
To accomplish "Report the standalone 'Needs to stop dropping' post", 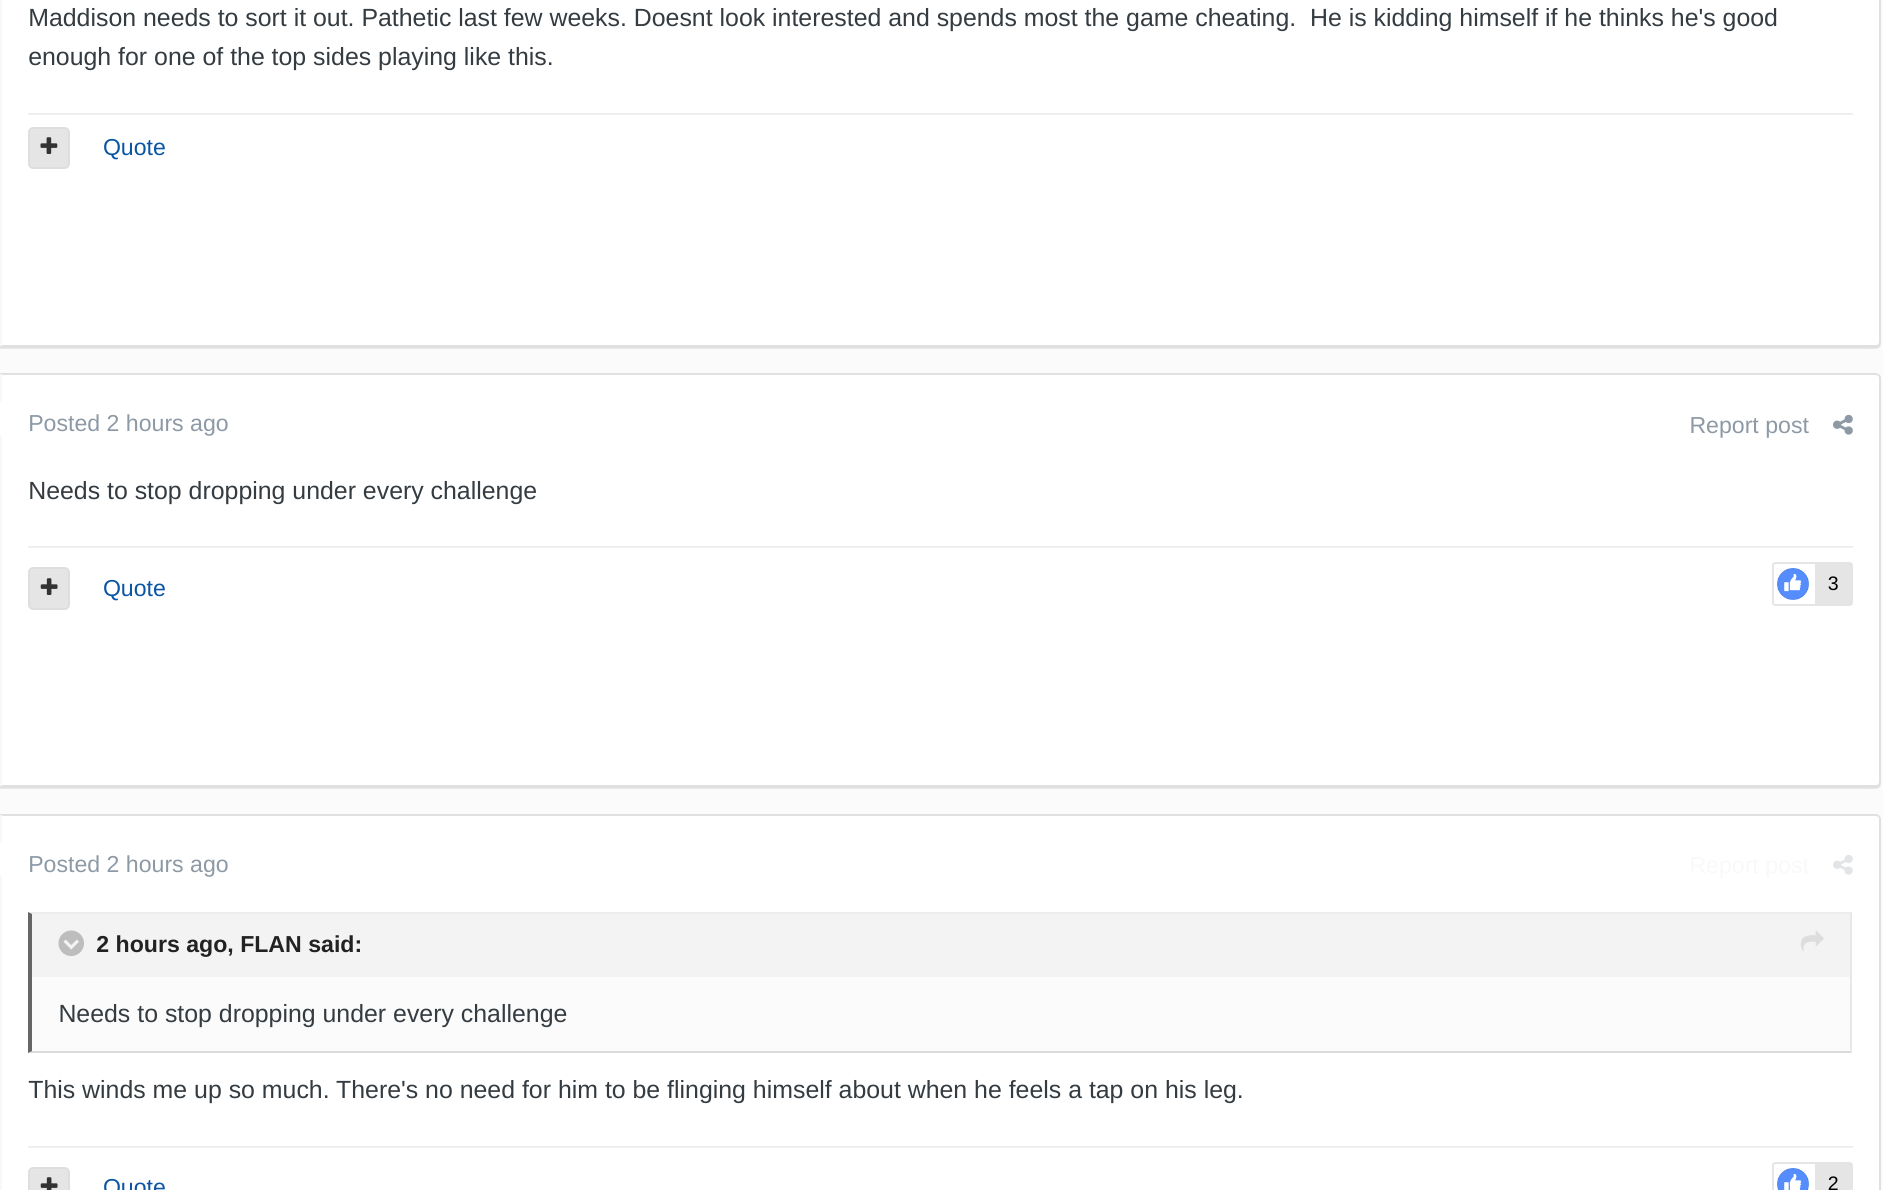I will (1748, 426).
